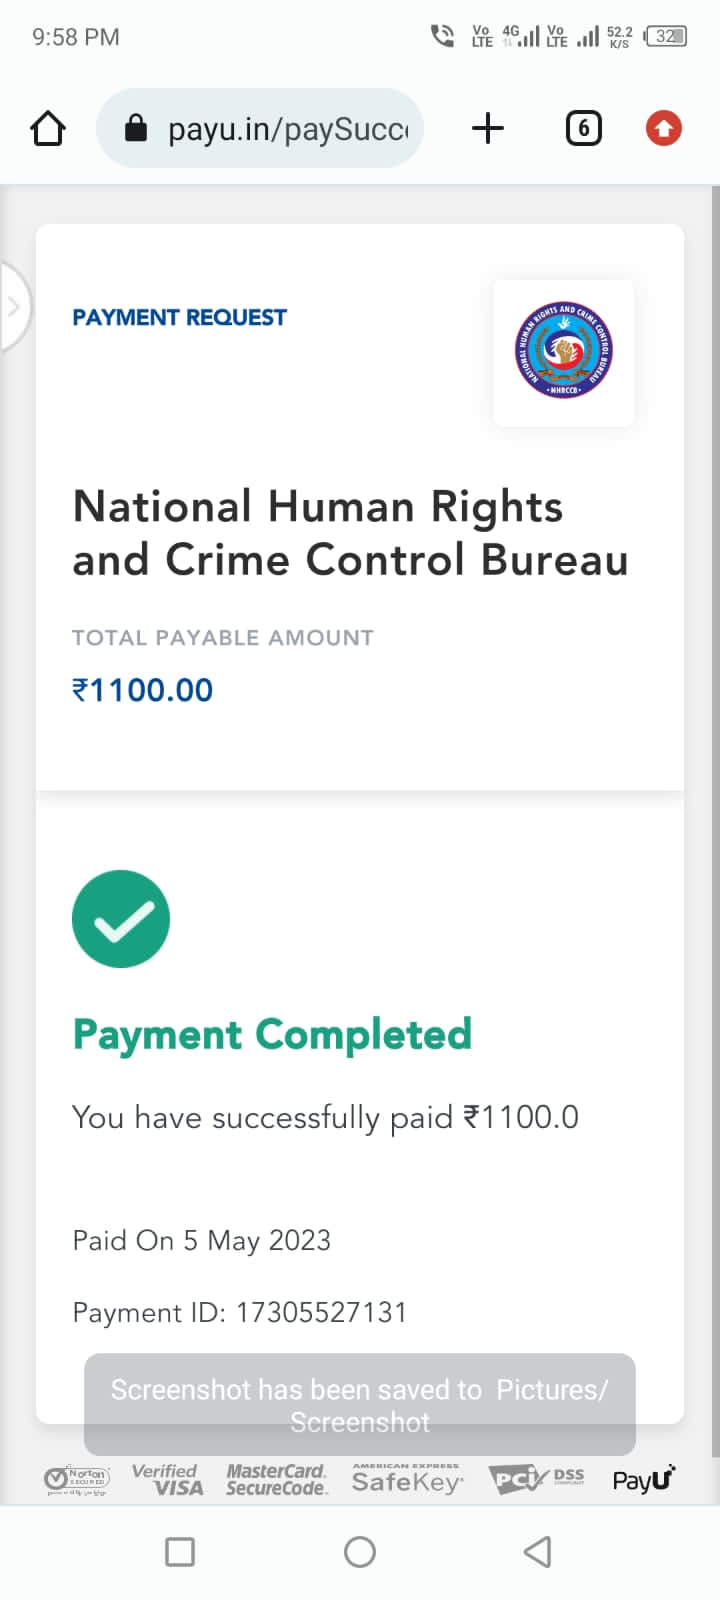This screenshot has width=720, height=1600.
Task: Tap the PCI DSS compliance badge
Action: pos(537,1479)
